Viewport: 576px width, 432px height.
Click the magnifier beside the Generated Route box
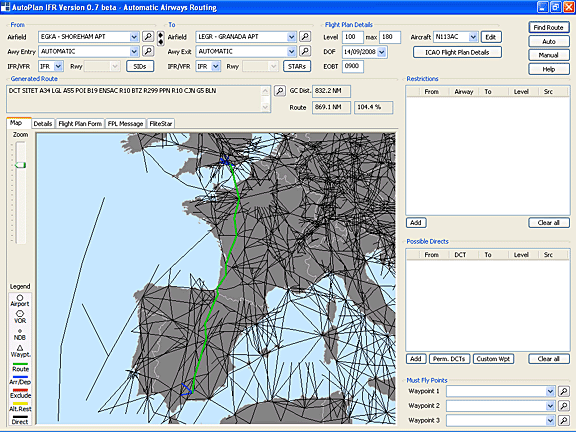click(280, 91)
